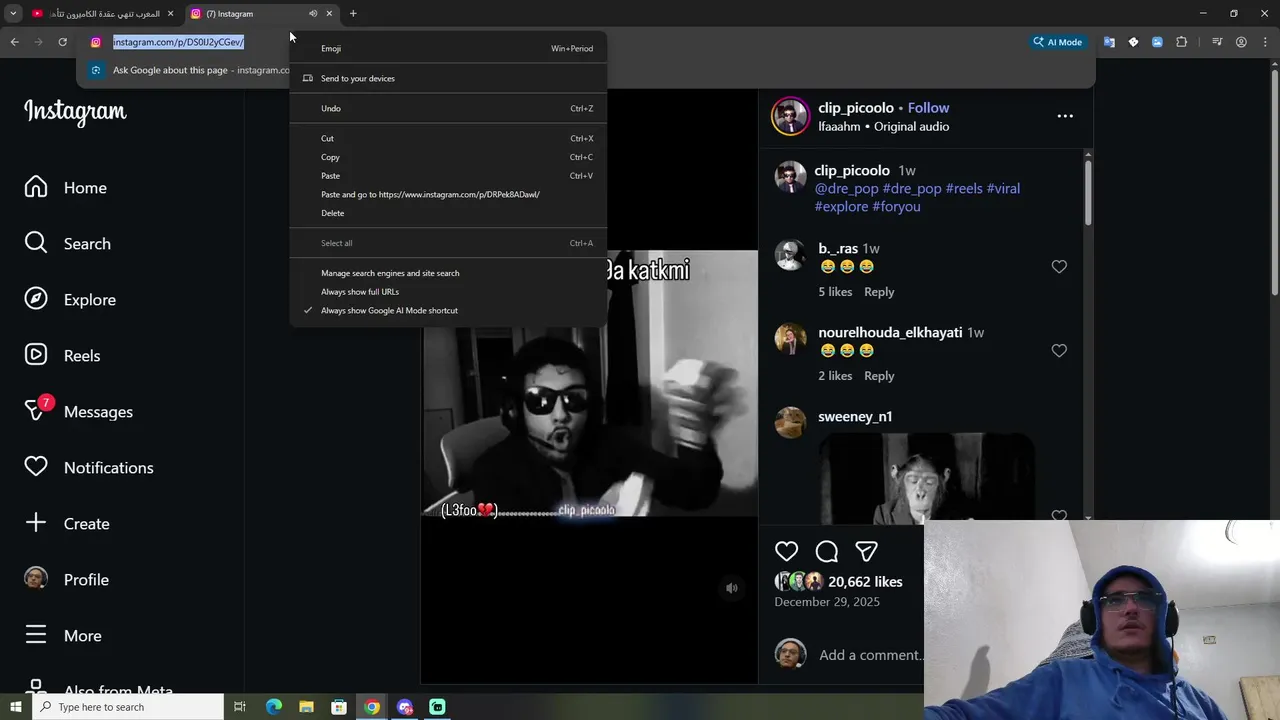
Task: Close the Instagram tab
Action: coord(329,14)
